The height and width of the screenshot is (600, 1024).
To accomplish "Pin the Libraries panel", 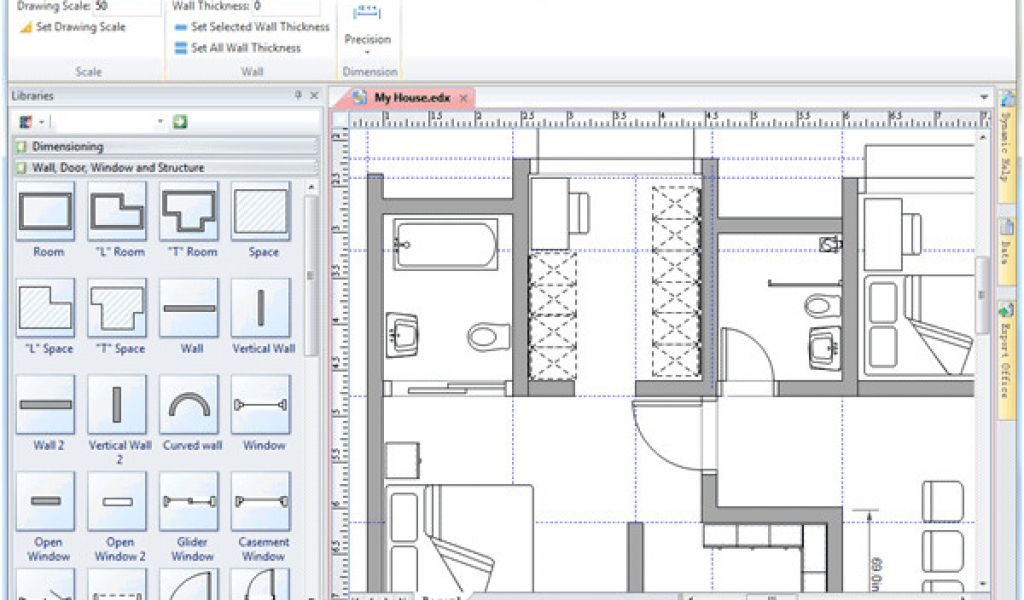I will [297, 96].
